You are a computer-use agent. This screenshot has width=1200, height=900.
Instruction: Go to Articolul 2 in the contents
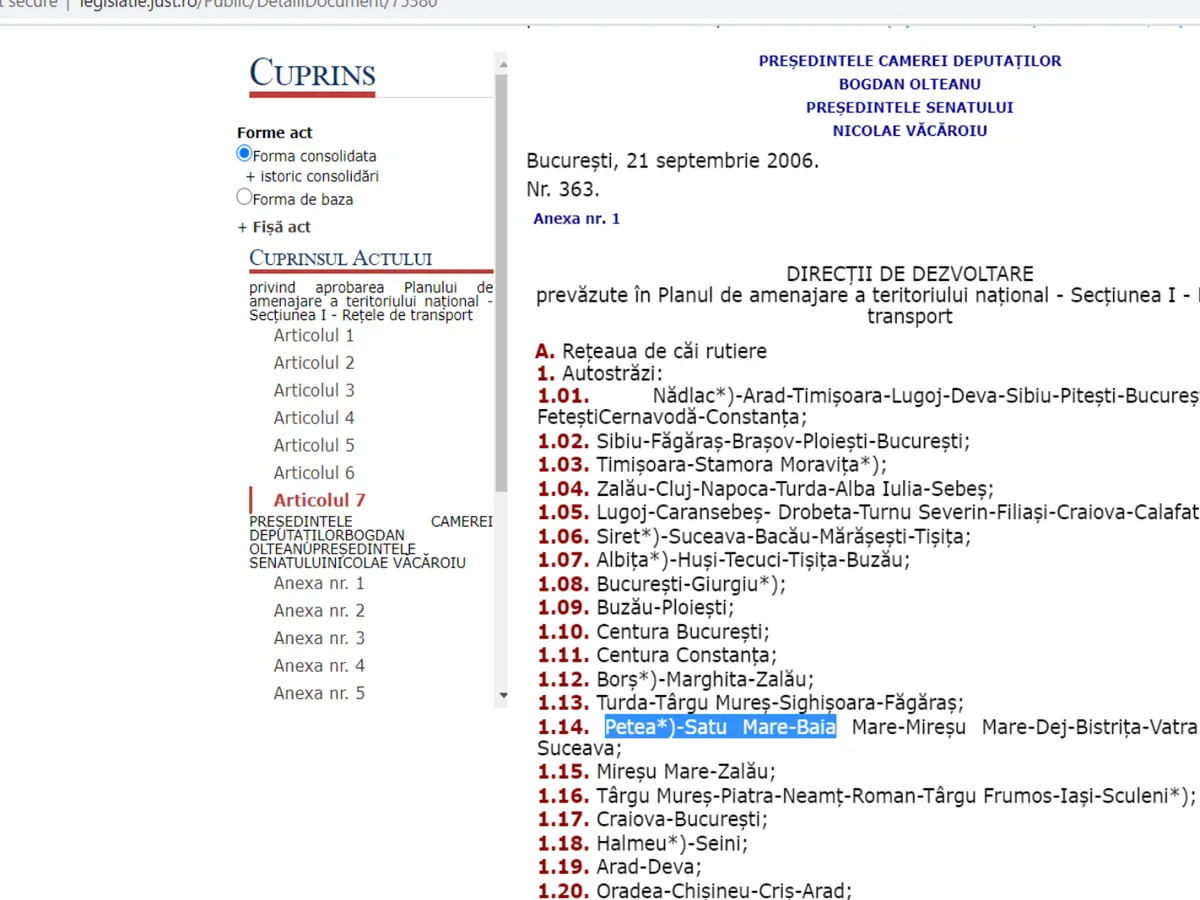coord(314,363)
